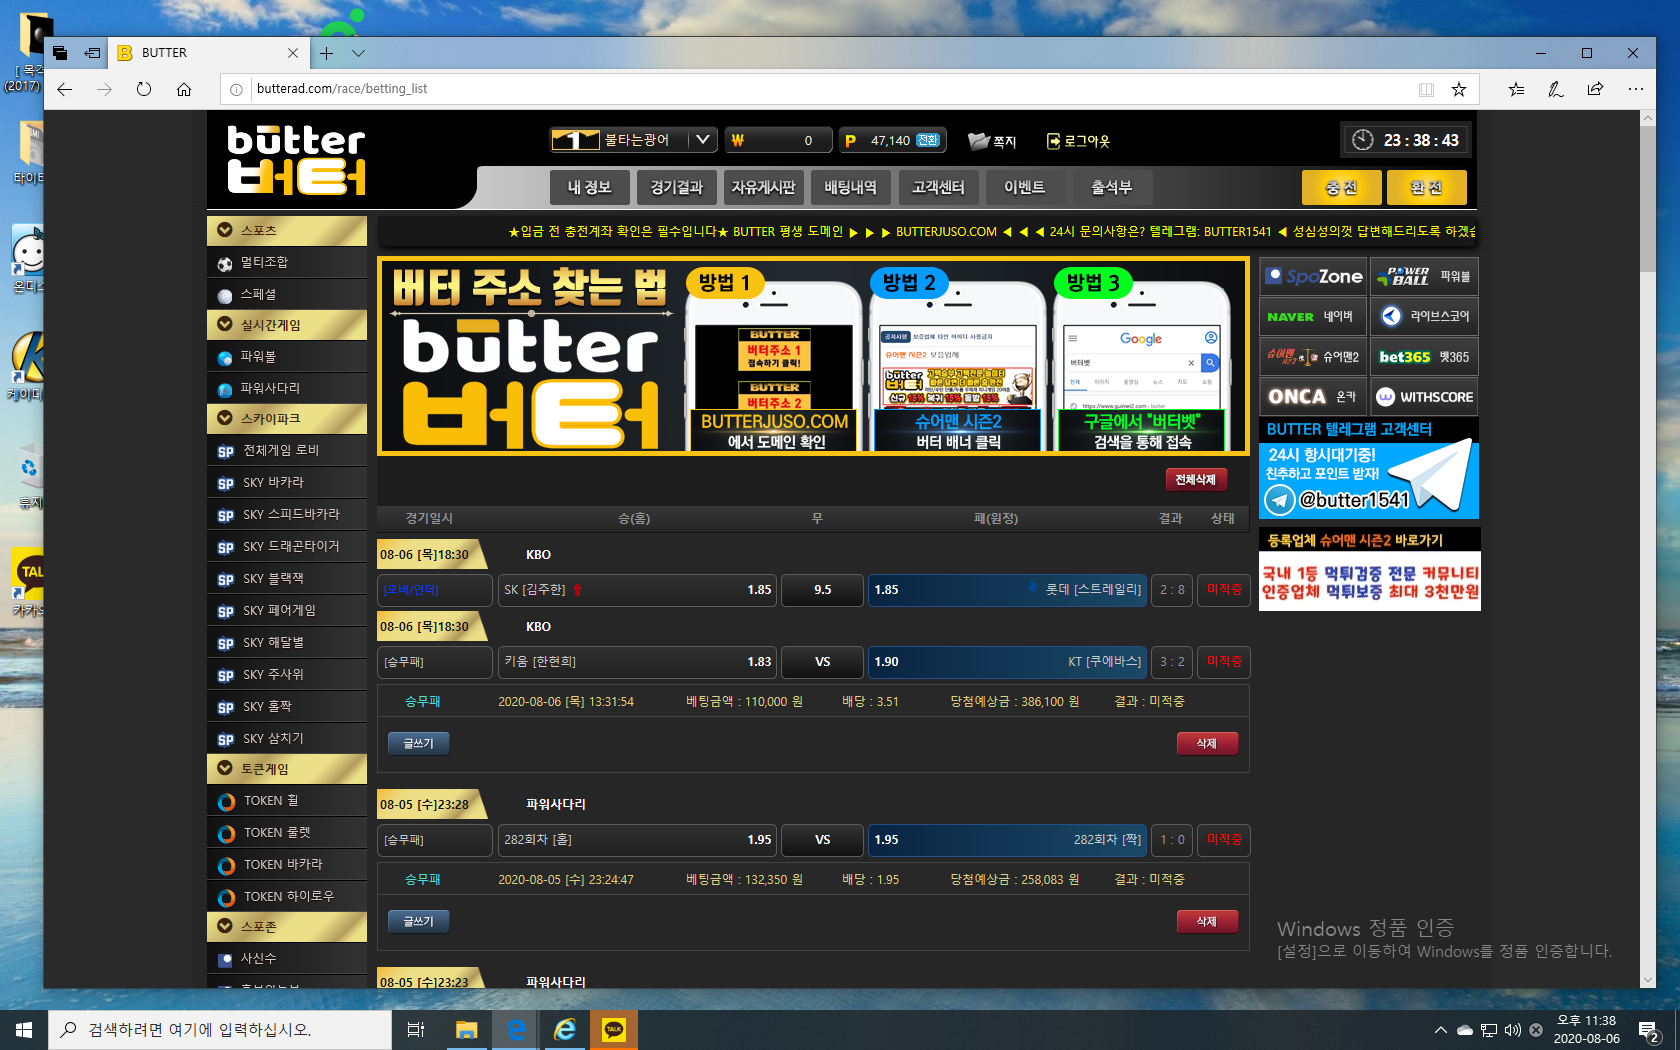Click the home icon in browser toolbar
This screenshot has height=1050, width=1680.
[x=184, y=89]
